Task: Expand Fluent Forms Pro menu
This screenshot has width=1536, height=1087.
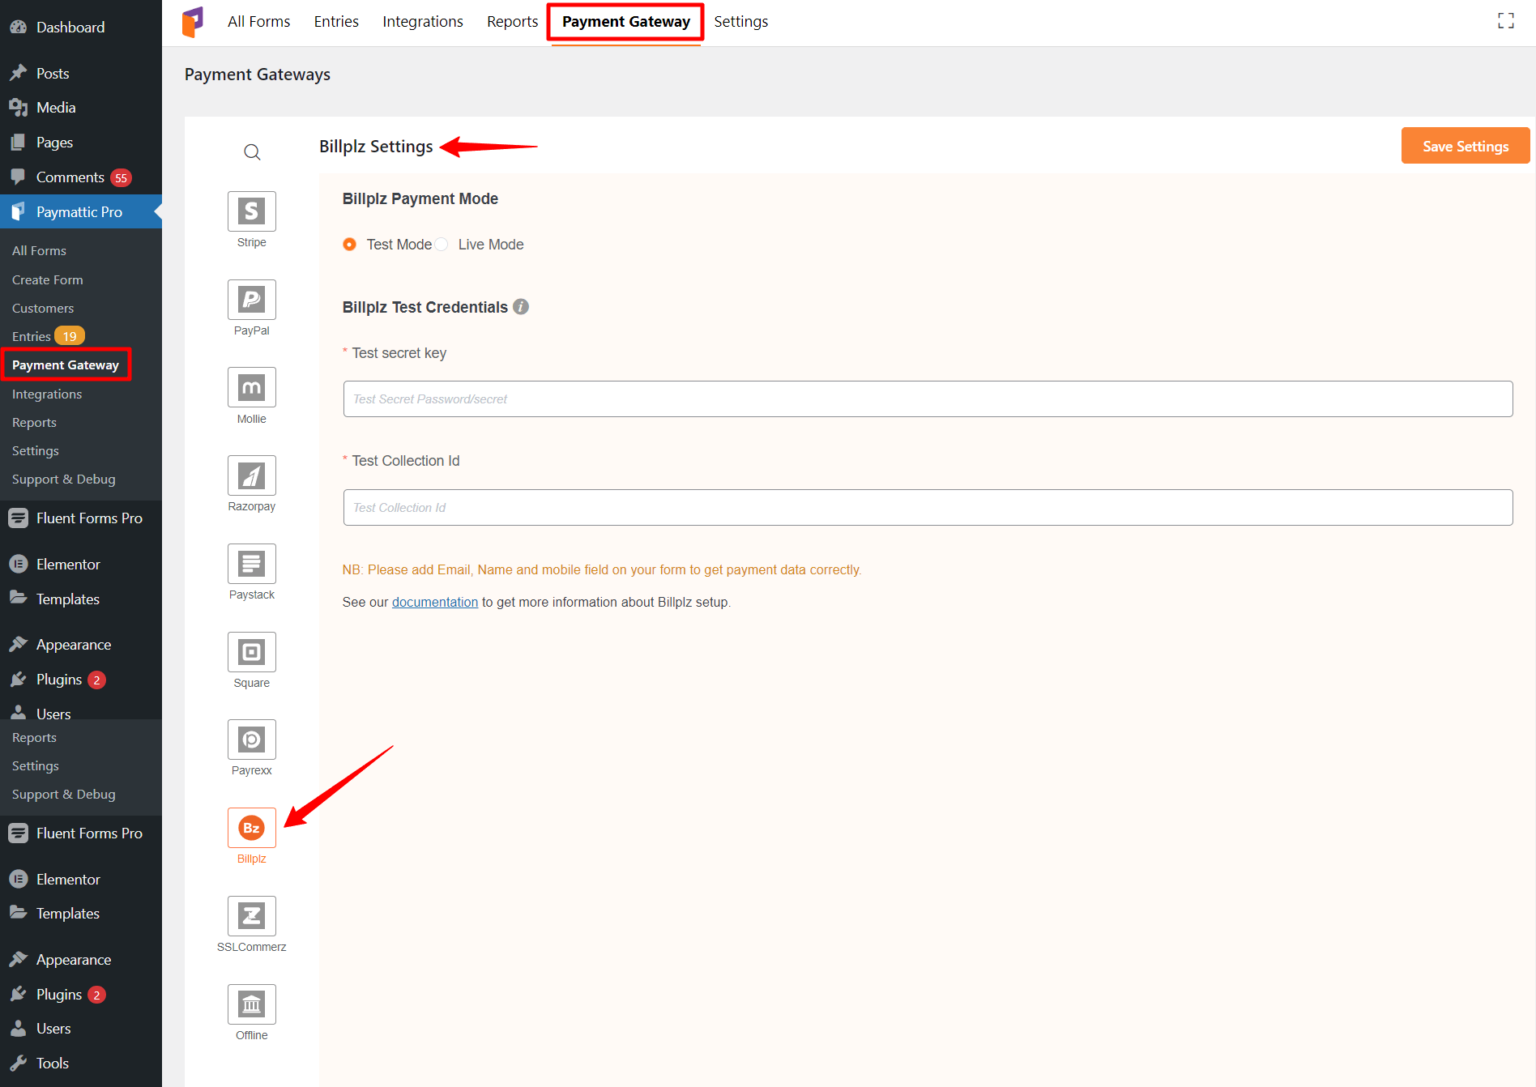Action: coord(89,518)
